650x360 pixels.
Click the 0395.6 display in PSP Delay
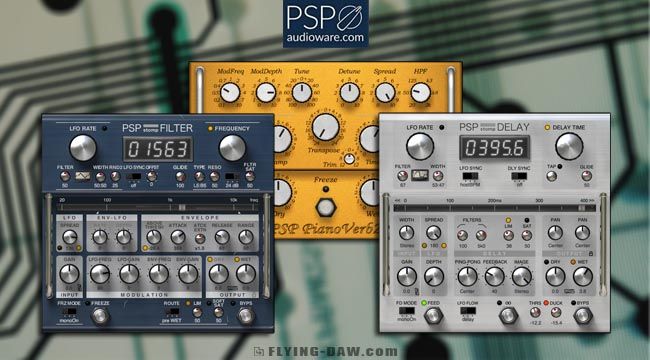[494, 148]
